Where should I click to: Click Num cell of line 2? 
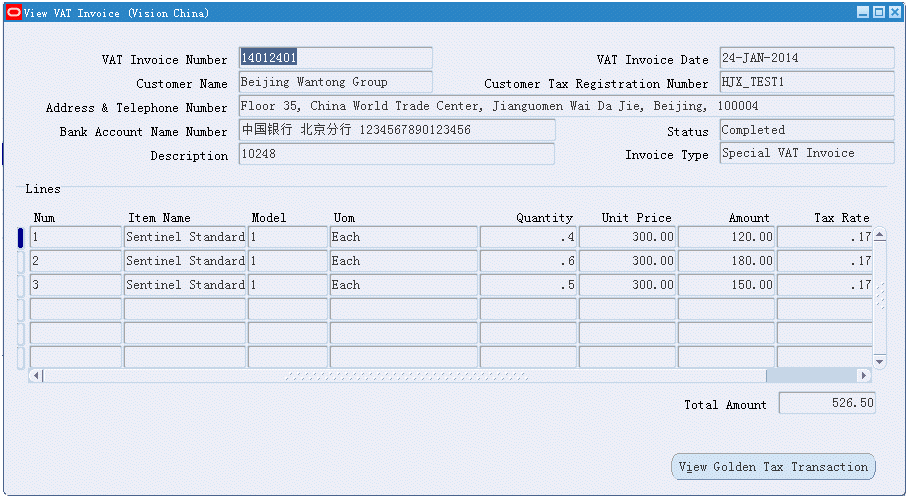76,261
